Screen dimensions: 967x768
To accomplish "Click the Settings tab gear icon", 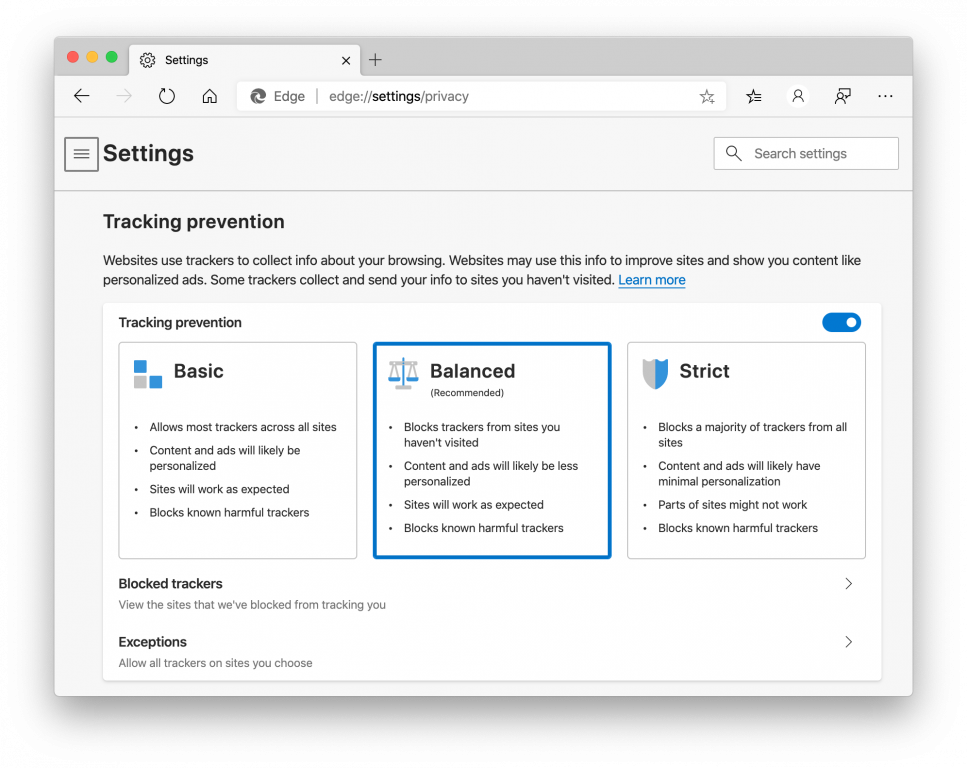I will pyautogui.click(x=147, y=60).
